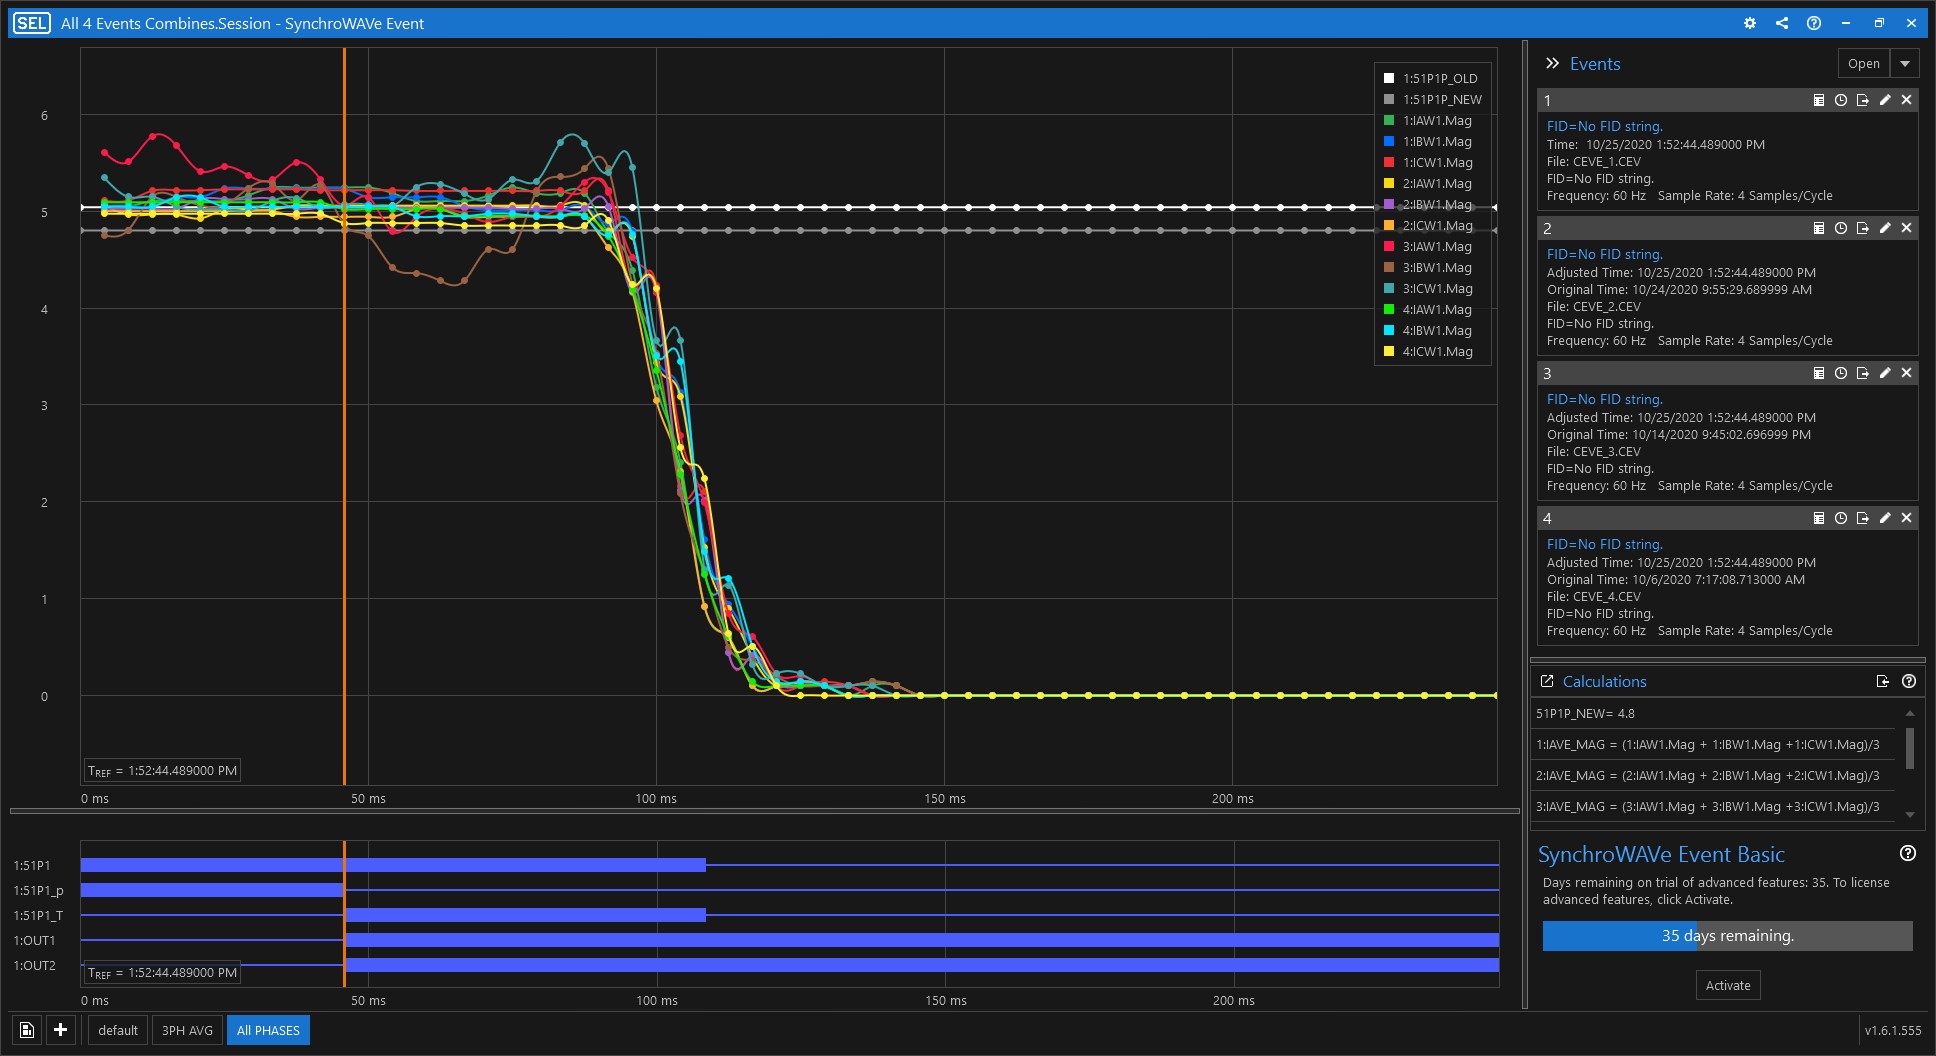Select the 51P1P_NEW= 4.8 calculation field
Image resolution: width=1936 pixels, height=1056 pixels.
coord(1713,714)
